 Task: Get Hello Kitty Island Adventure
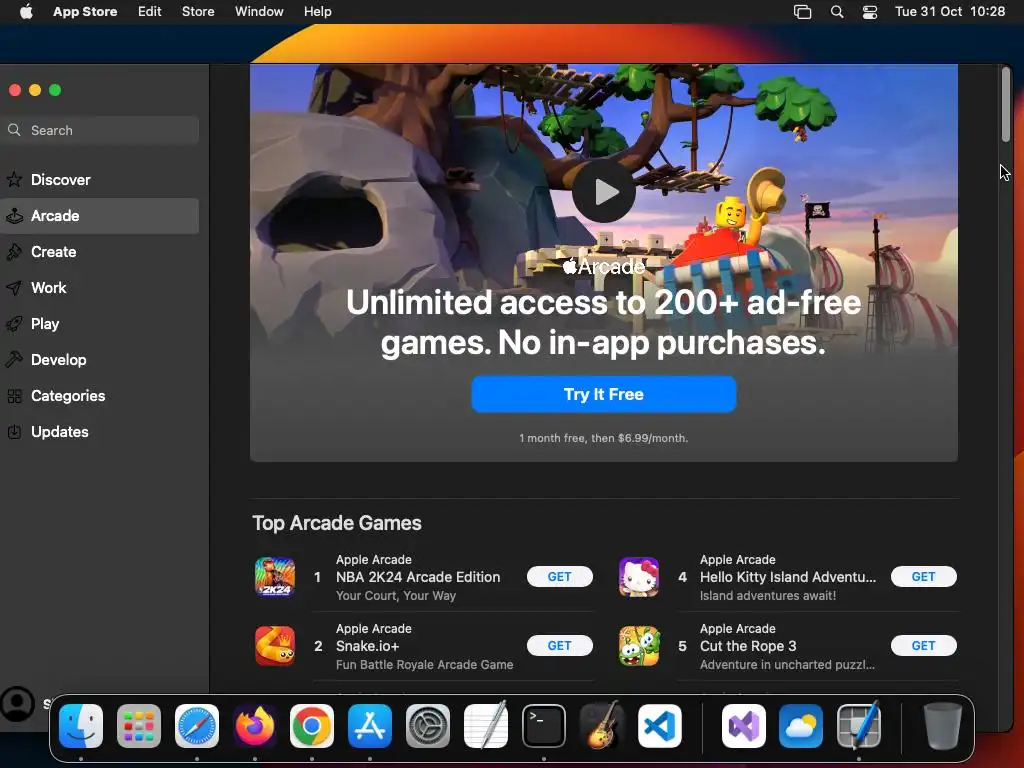(x=923, y=577)
